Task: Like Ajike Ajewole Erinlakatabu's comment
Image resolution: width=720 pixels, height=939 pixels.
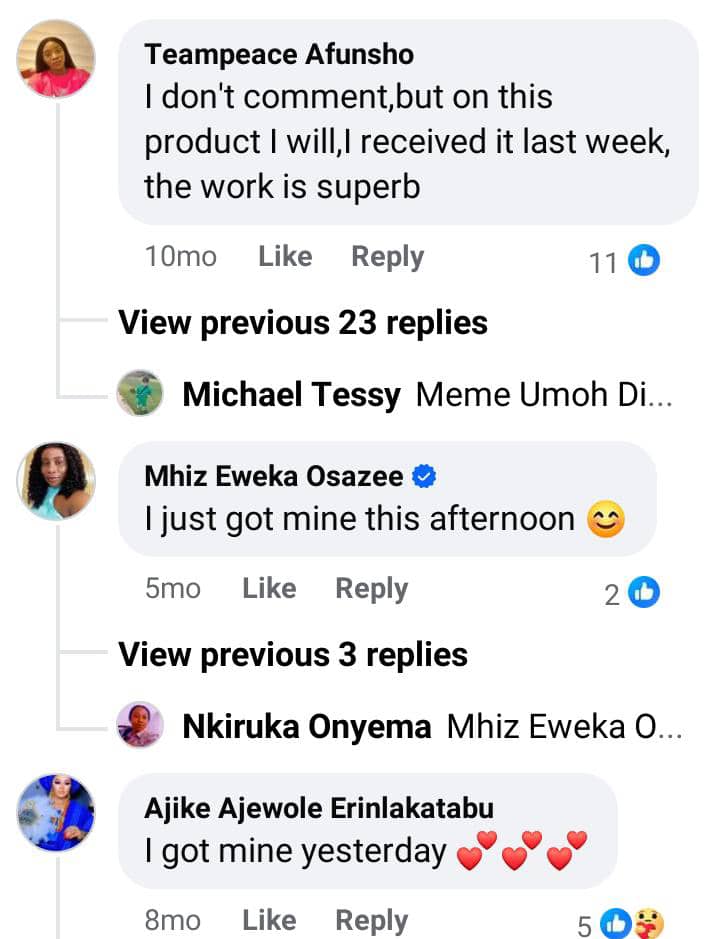Action: [x=269, y=920]
